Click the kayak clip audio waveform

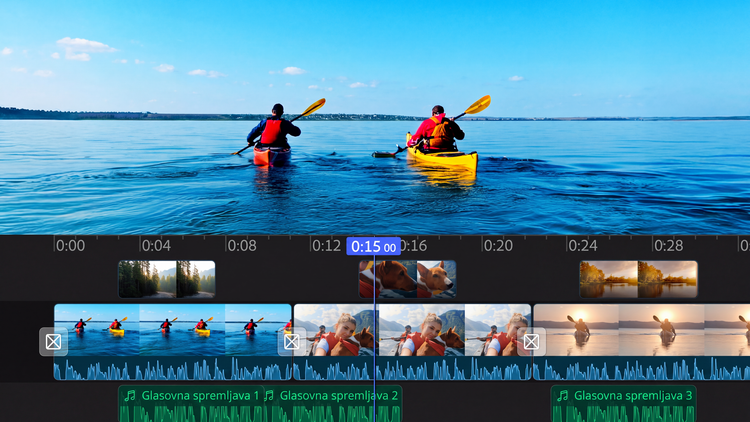pos(173,368)
